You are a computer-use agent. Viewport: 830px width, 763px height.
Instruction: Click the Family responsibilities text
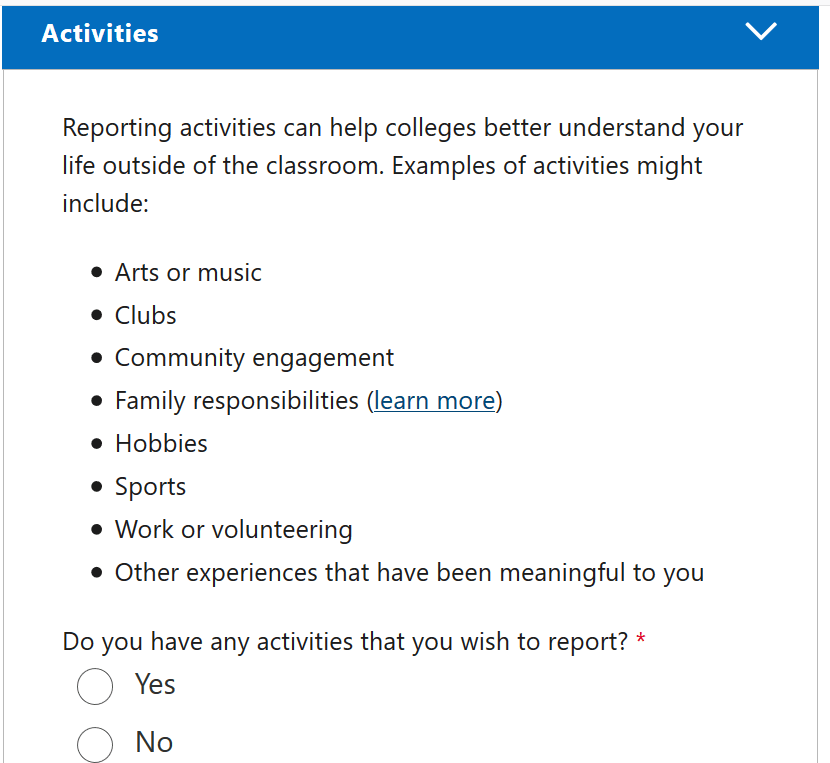pyautogui.click(x=237, y=401)
